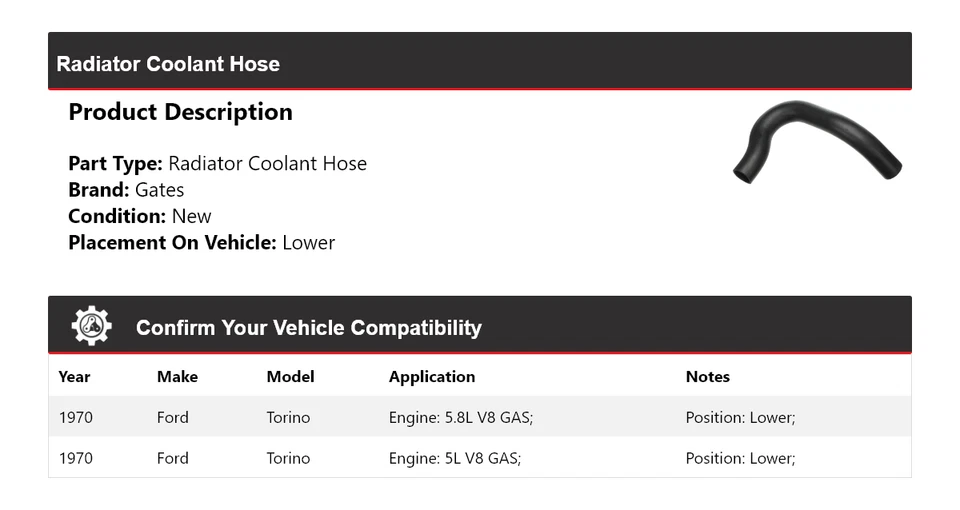Click 1970 in the 5L engine row
Image resolution: width=960 pixels, height=510 pixels.
75,458
